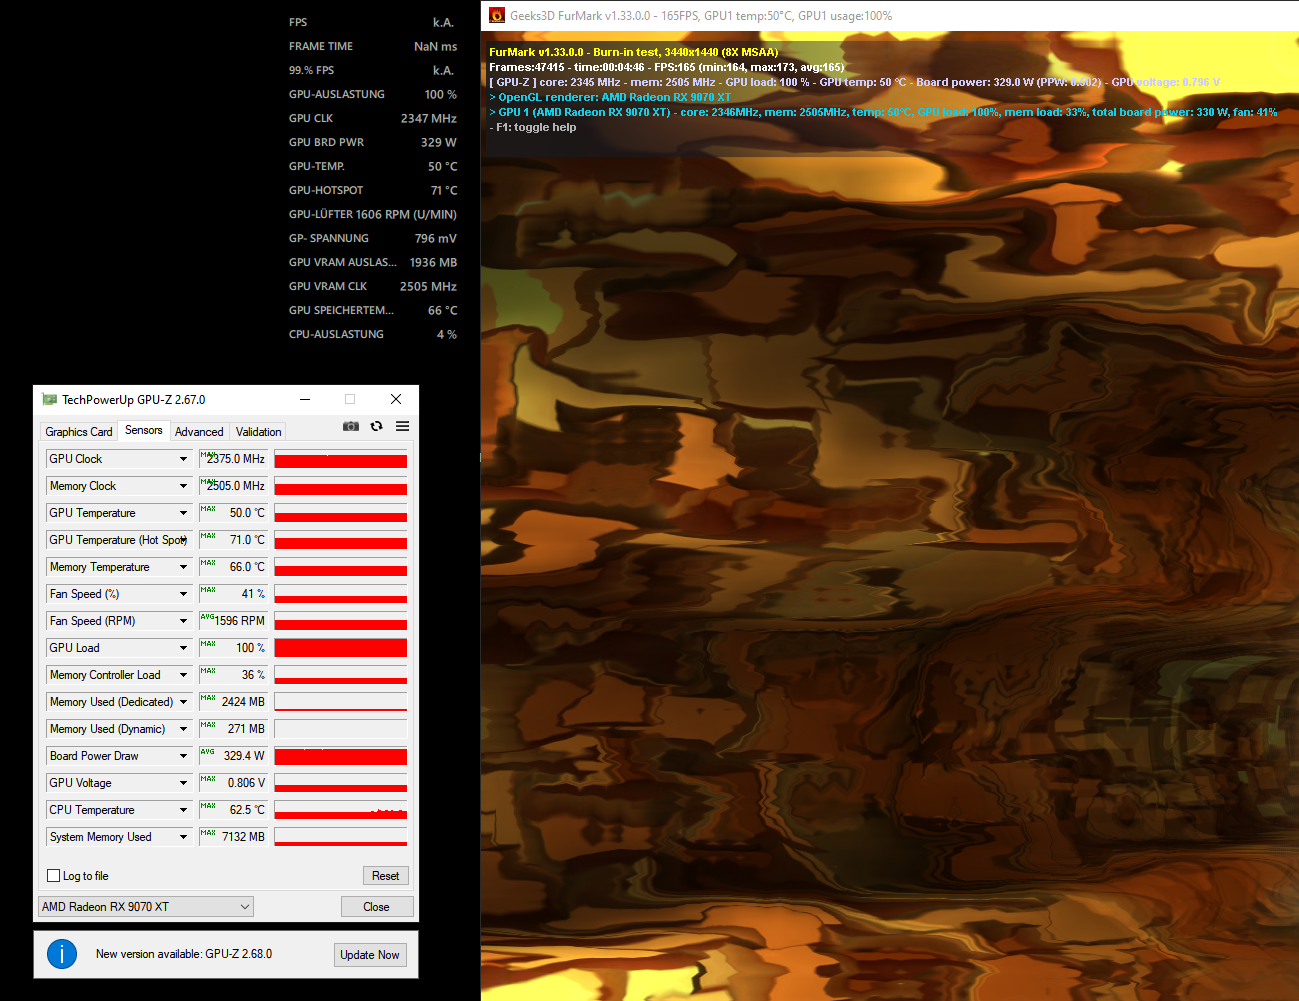The width and height of the screenshot is (1299, 1001).
Task: Click Update Now for GPU-Z 2.68.0
Action: [x=370, y=954]
